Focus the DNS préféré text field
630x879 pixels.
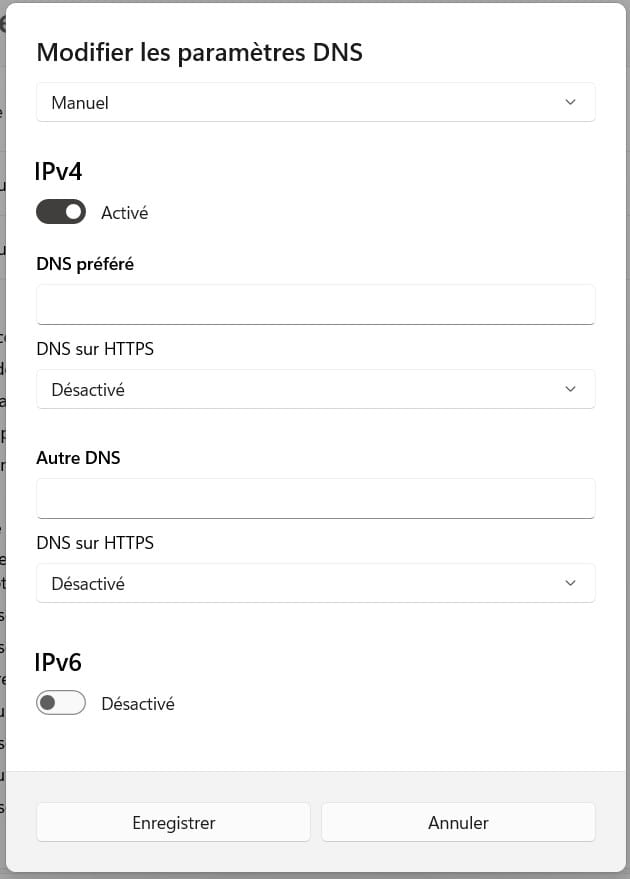[315, 304]
